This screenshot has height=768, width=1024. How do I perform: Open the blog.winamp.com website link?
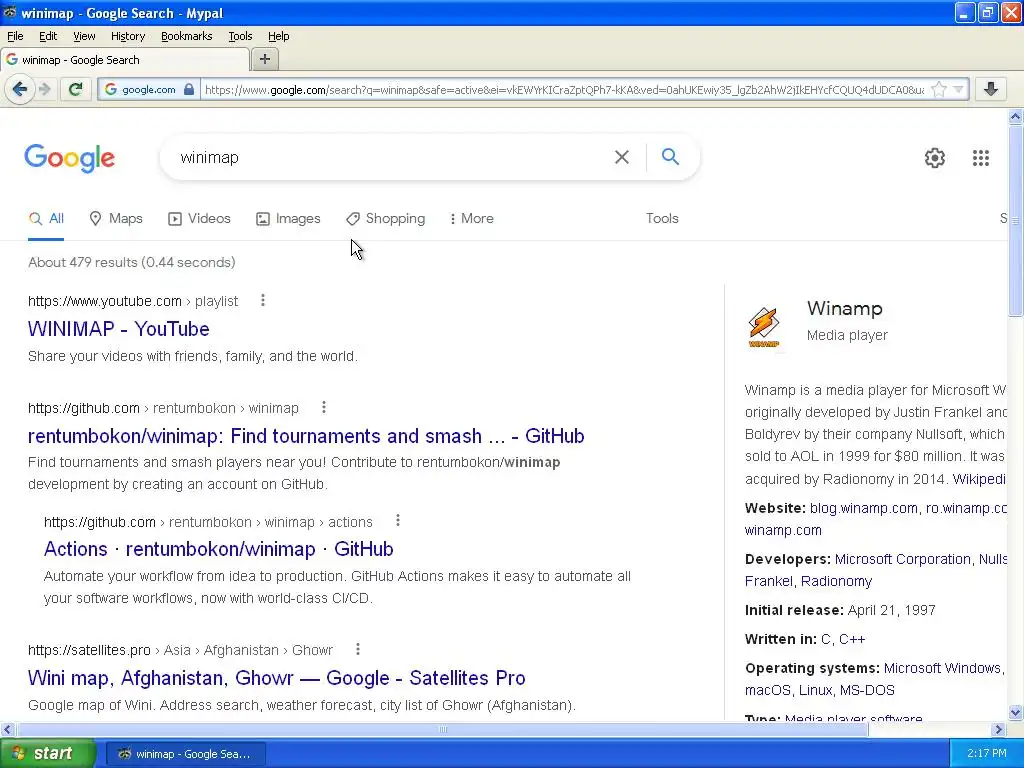(863, 508)
